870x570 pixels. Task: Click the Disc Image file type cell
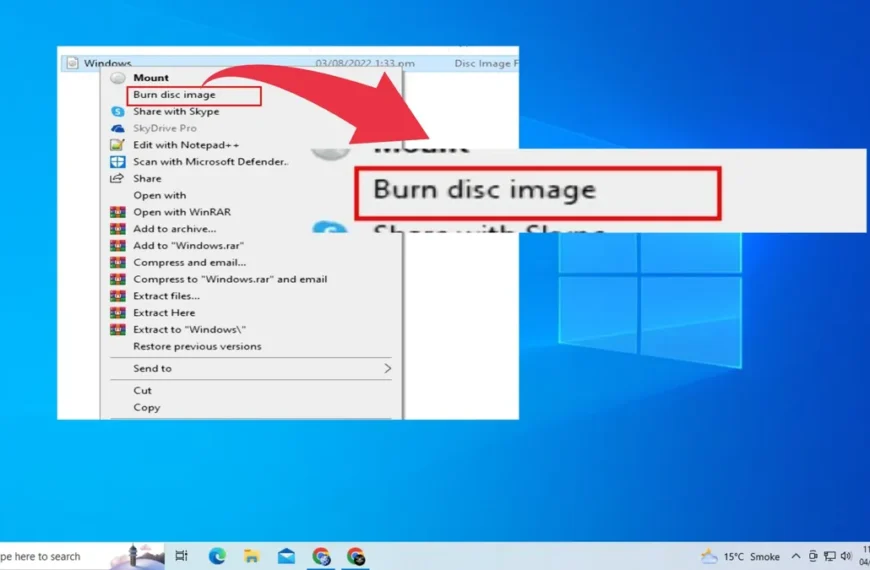tap(487, 63)
